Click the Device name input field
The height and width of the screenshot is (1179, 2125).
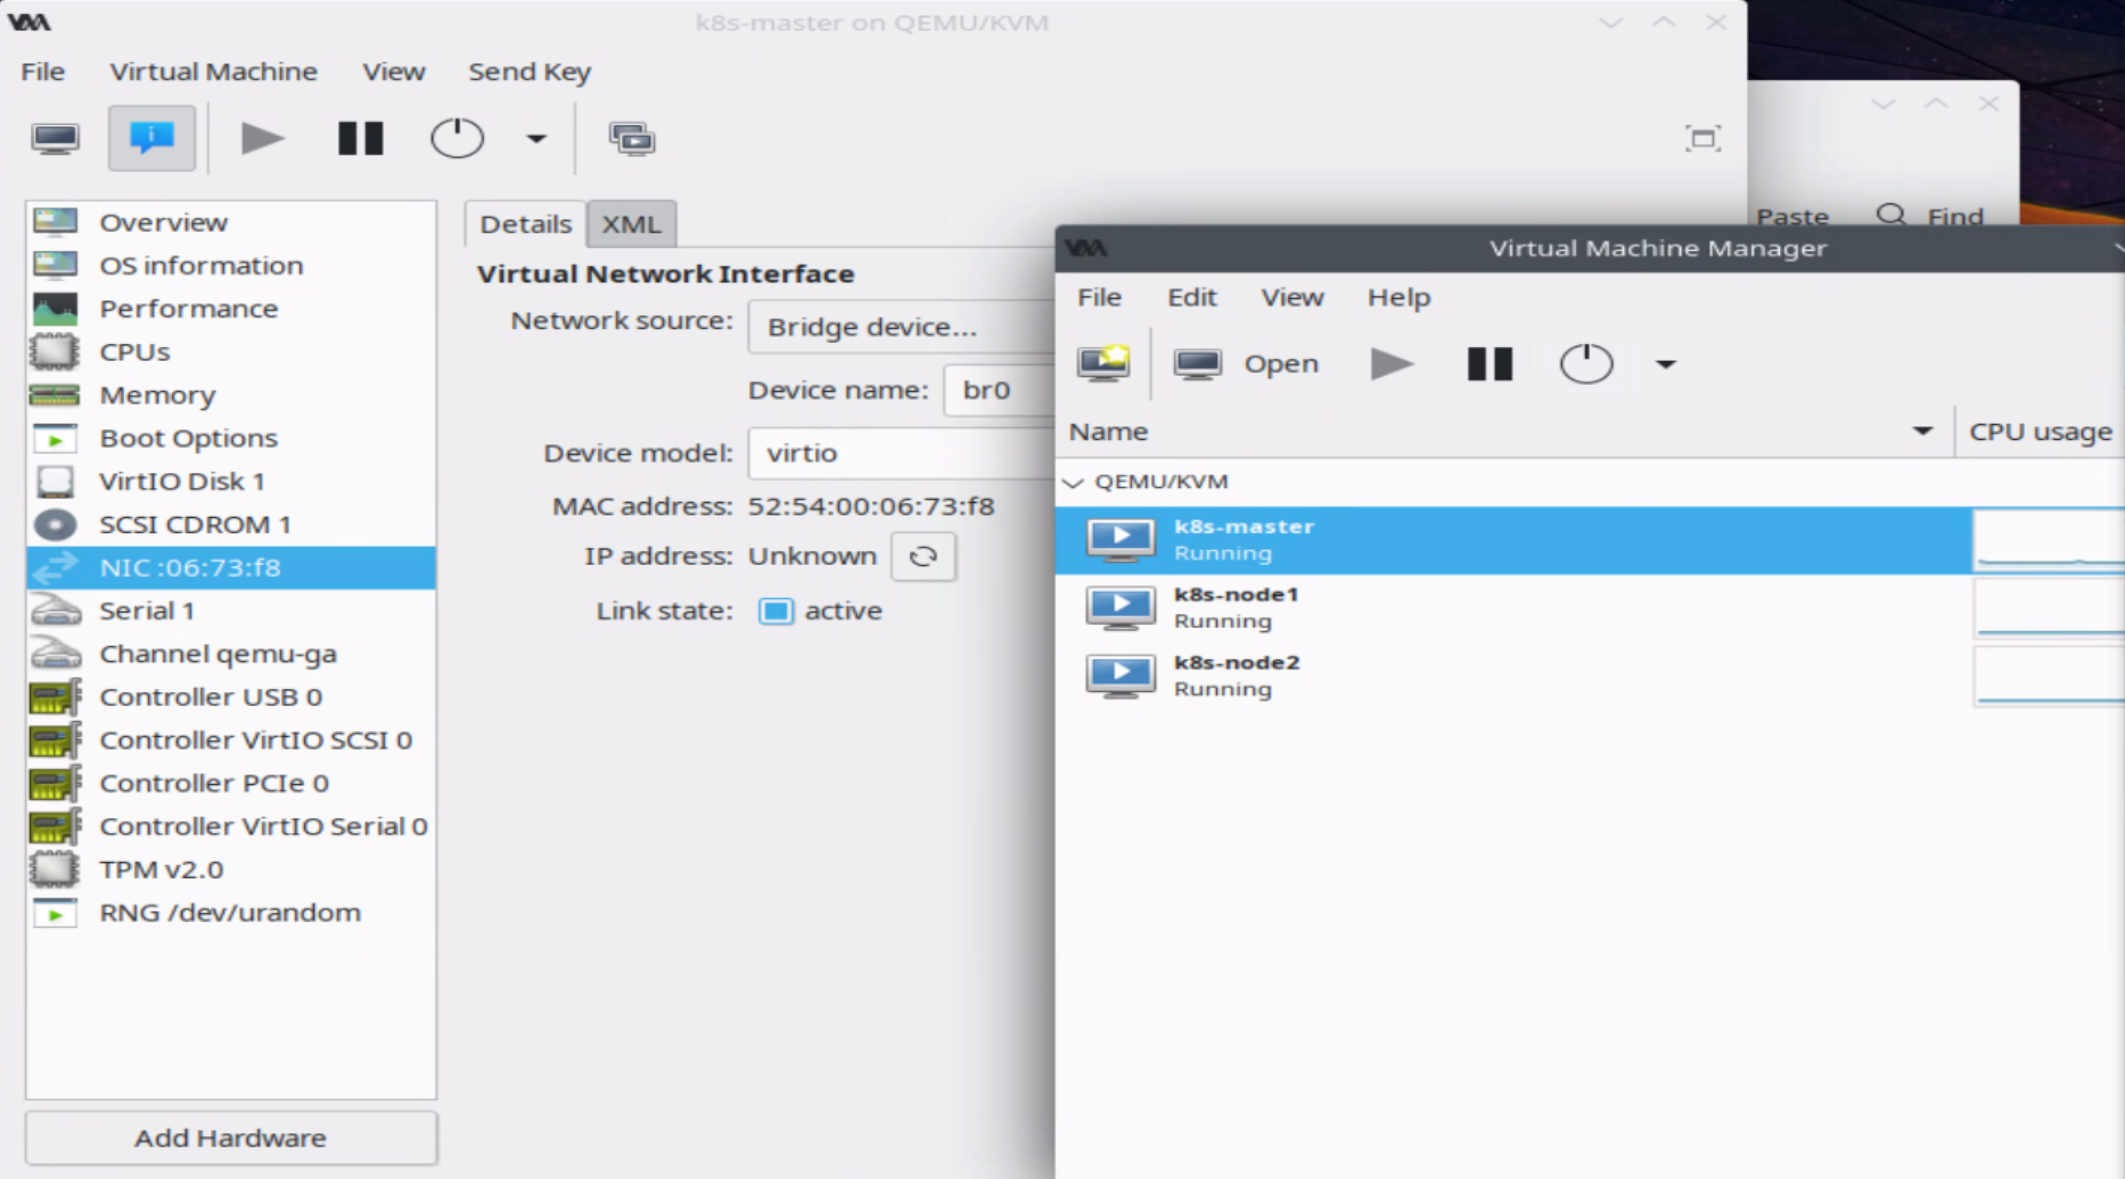(998, 390)
